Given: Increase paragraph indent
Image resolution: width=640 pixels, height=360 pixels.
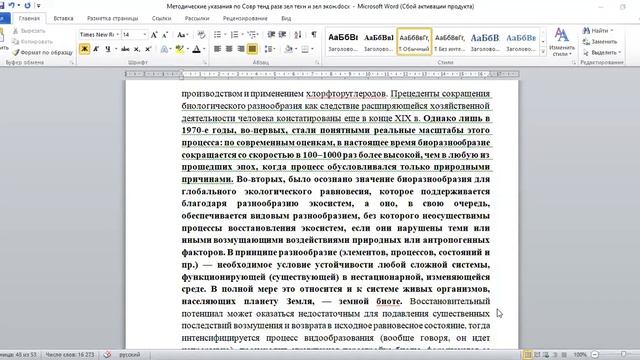Looking at the screenshot, I should 282,35.
